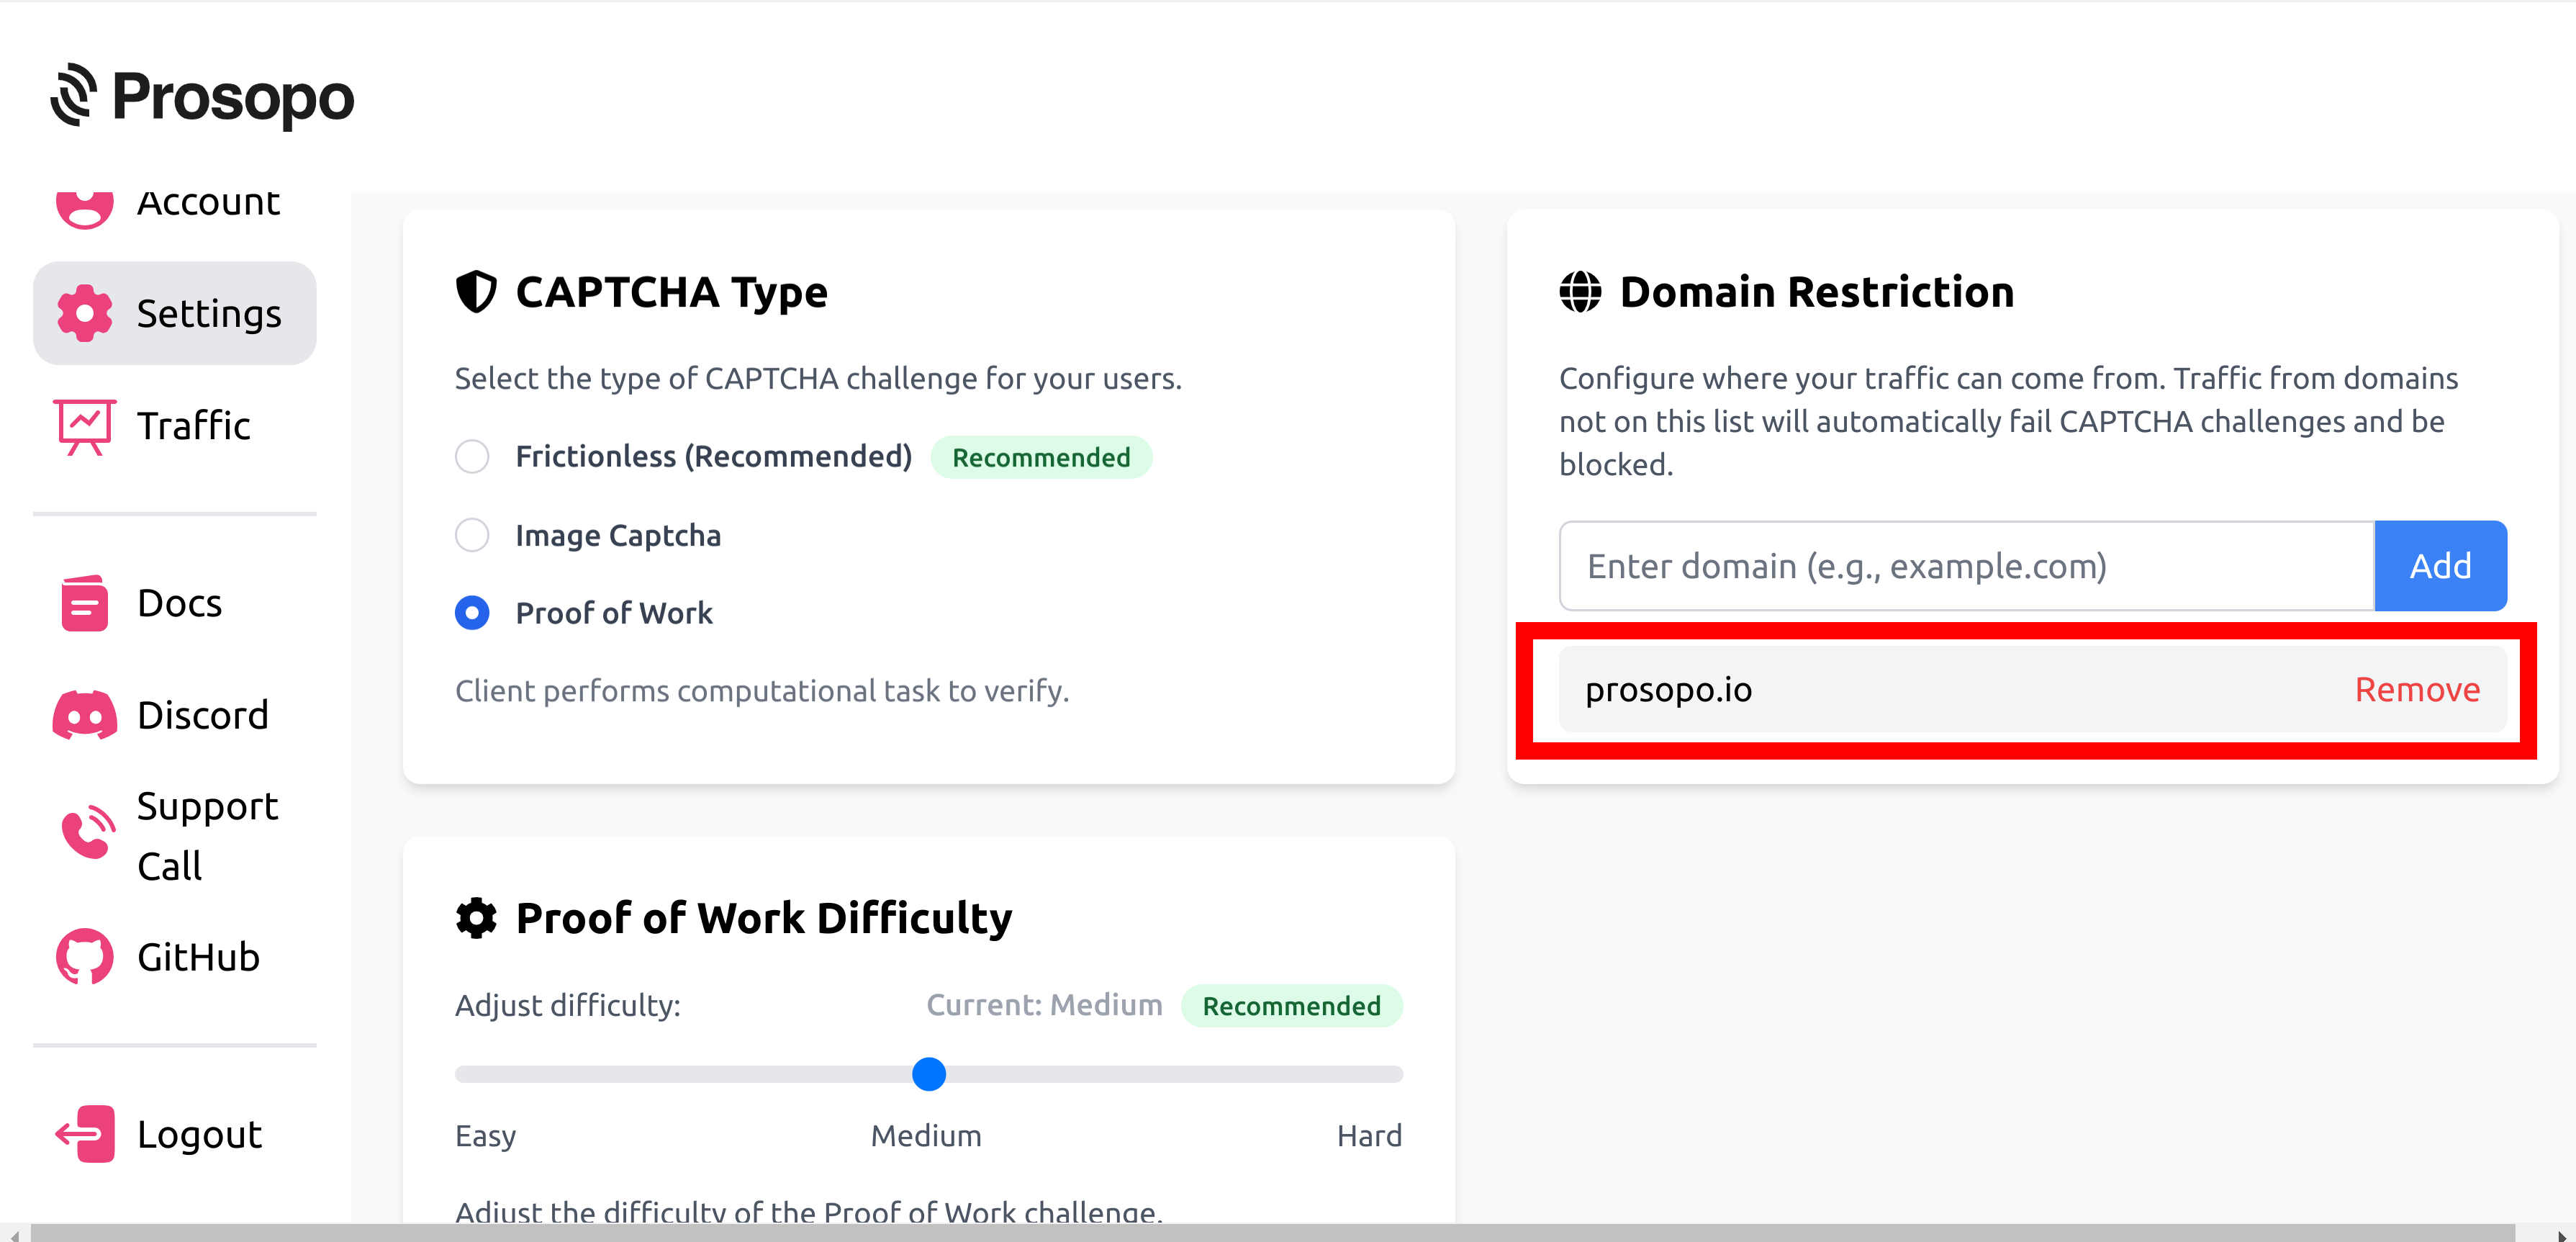Click the 'Current: Medium' text
Screen dimensions: 2576x1242
[x=1044, y=1005]
